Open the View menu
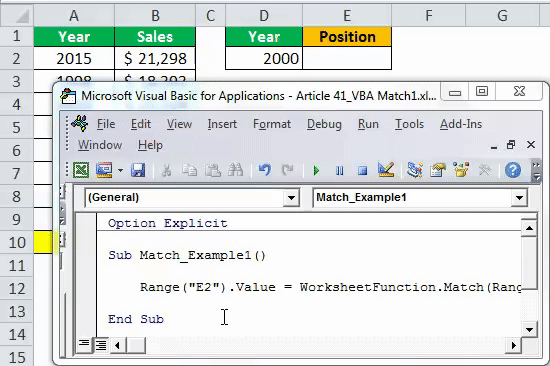Screen dimensions: 550x366 tap(179, 124)
